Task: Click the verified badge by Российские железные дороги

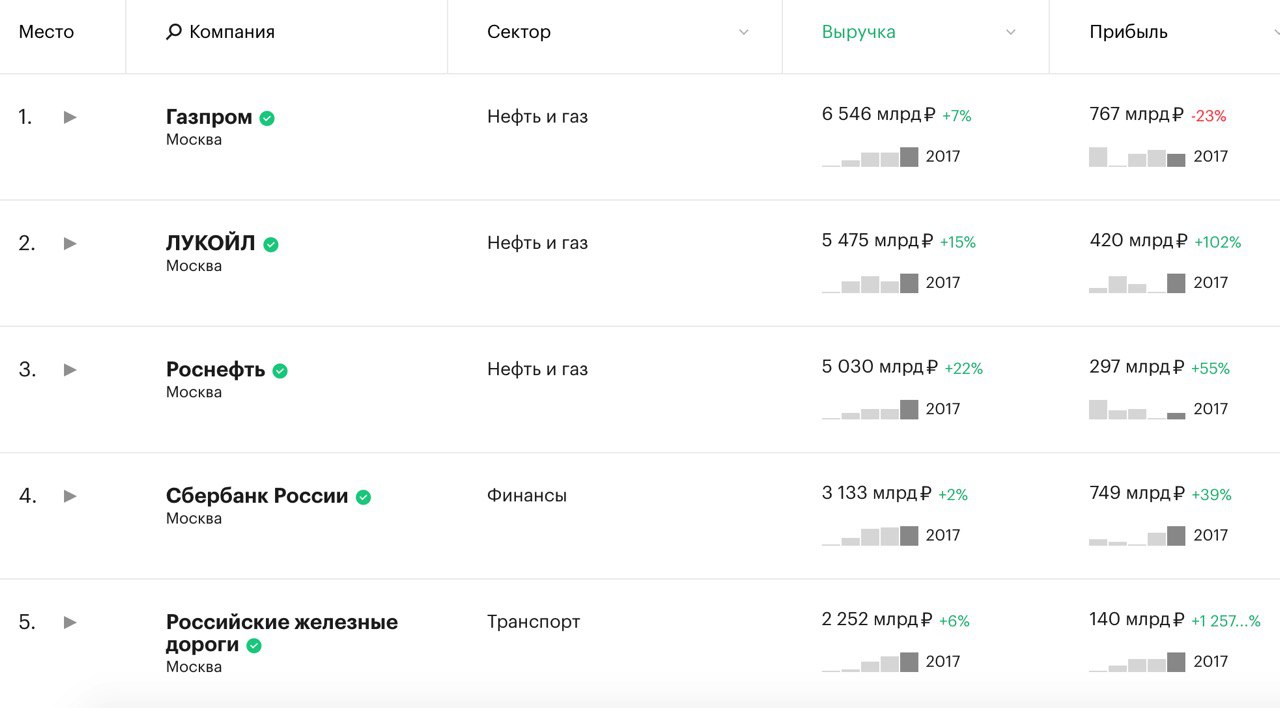Action: pyautogui.click(x=254, y=646)
